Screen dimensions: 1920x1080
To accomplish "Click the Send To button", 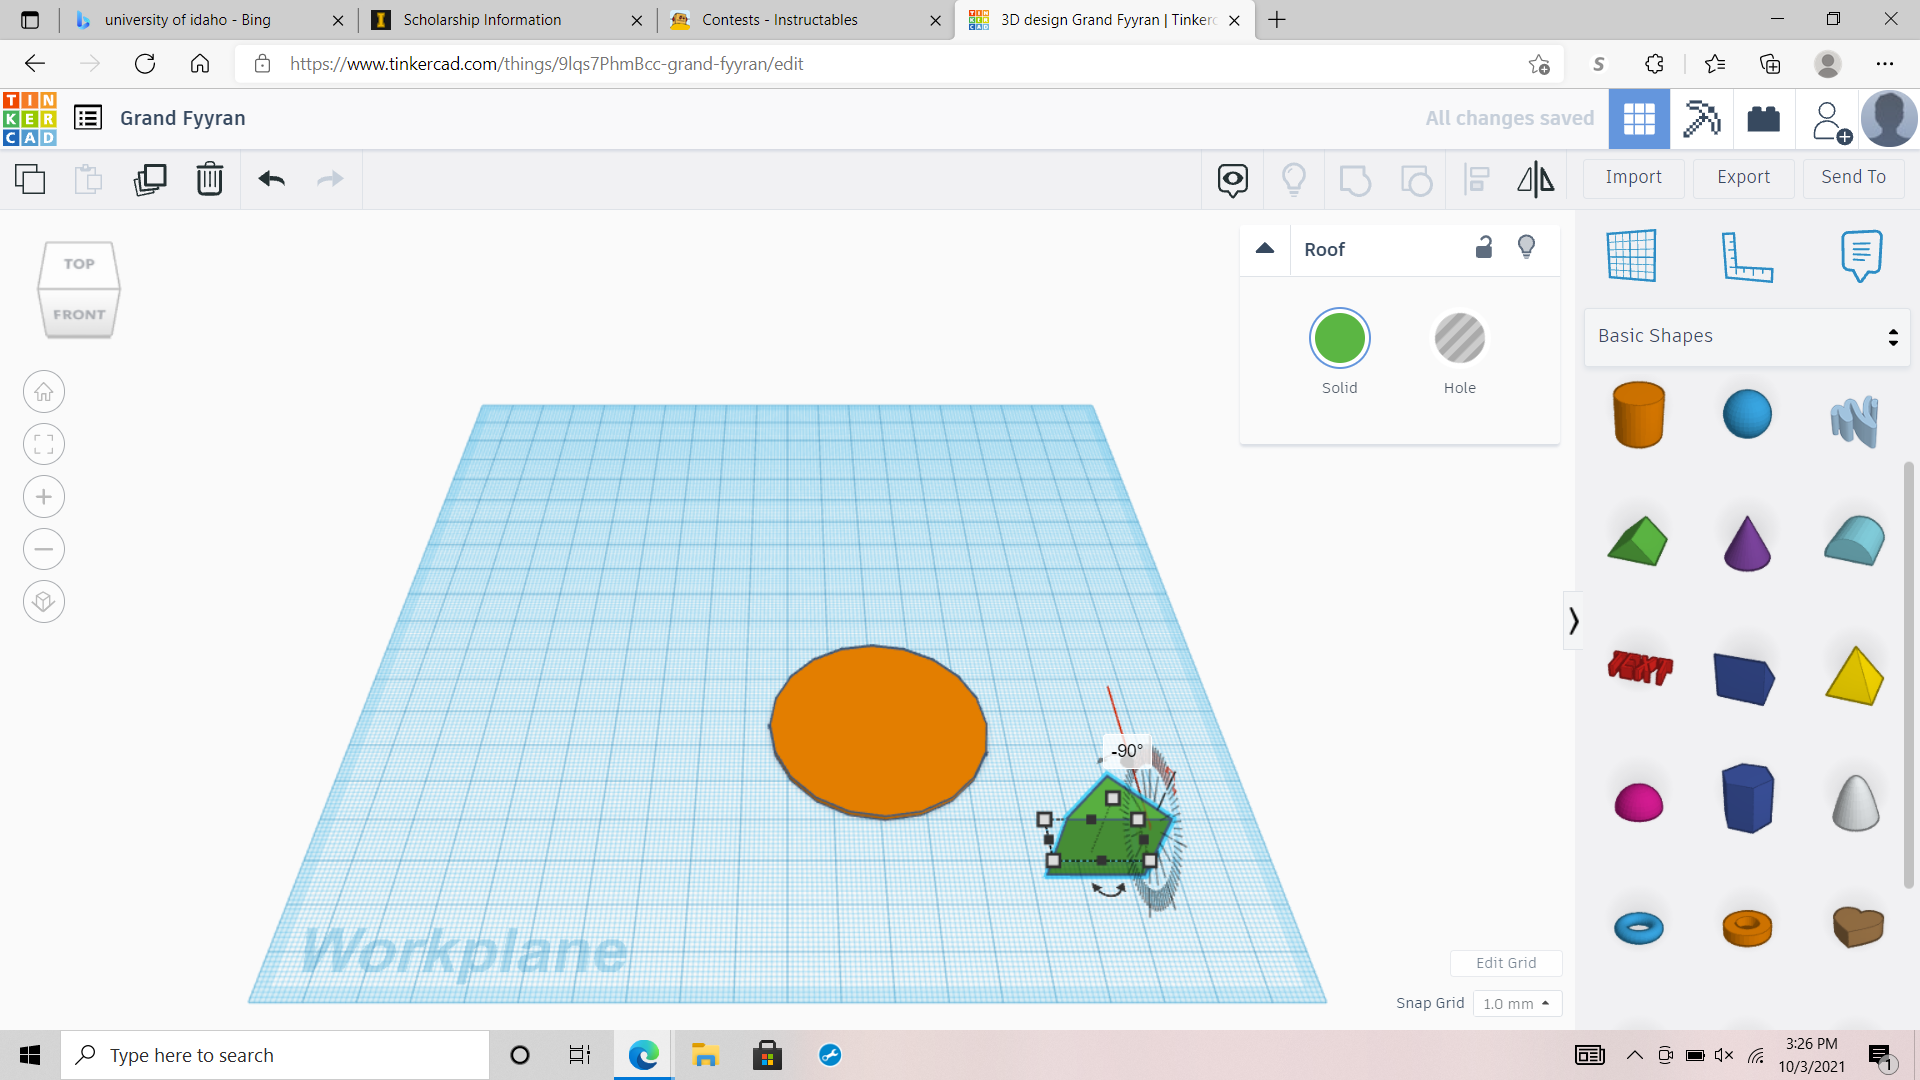I will point(1853,177).
